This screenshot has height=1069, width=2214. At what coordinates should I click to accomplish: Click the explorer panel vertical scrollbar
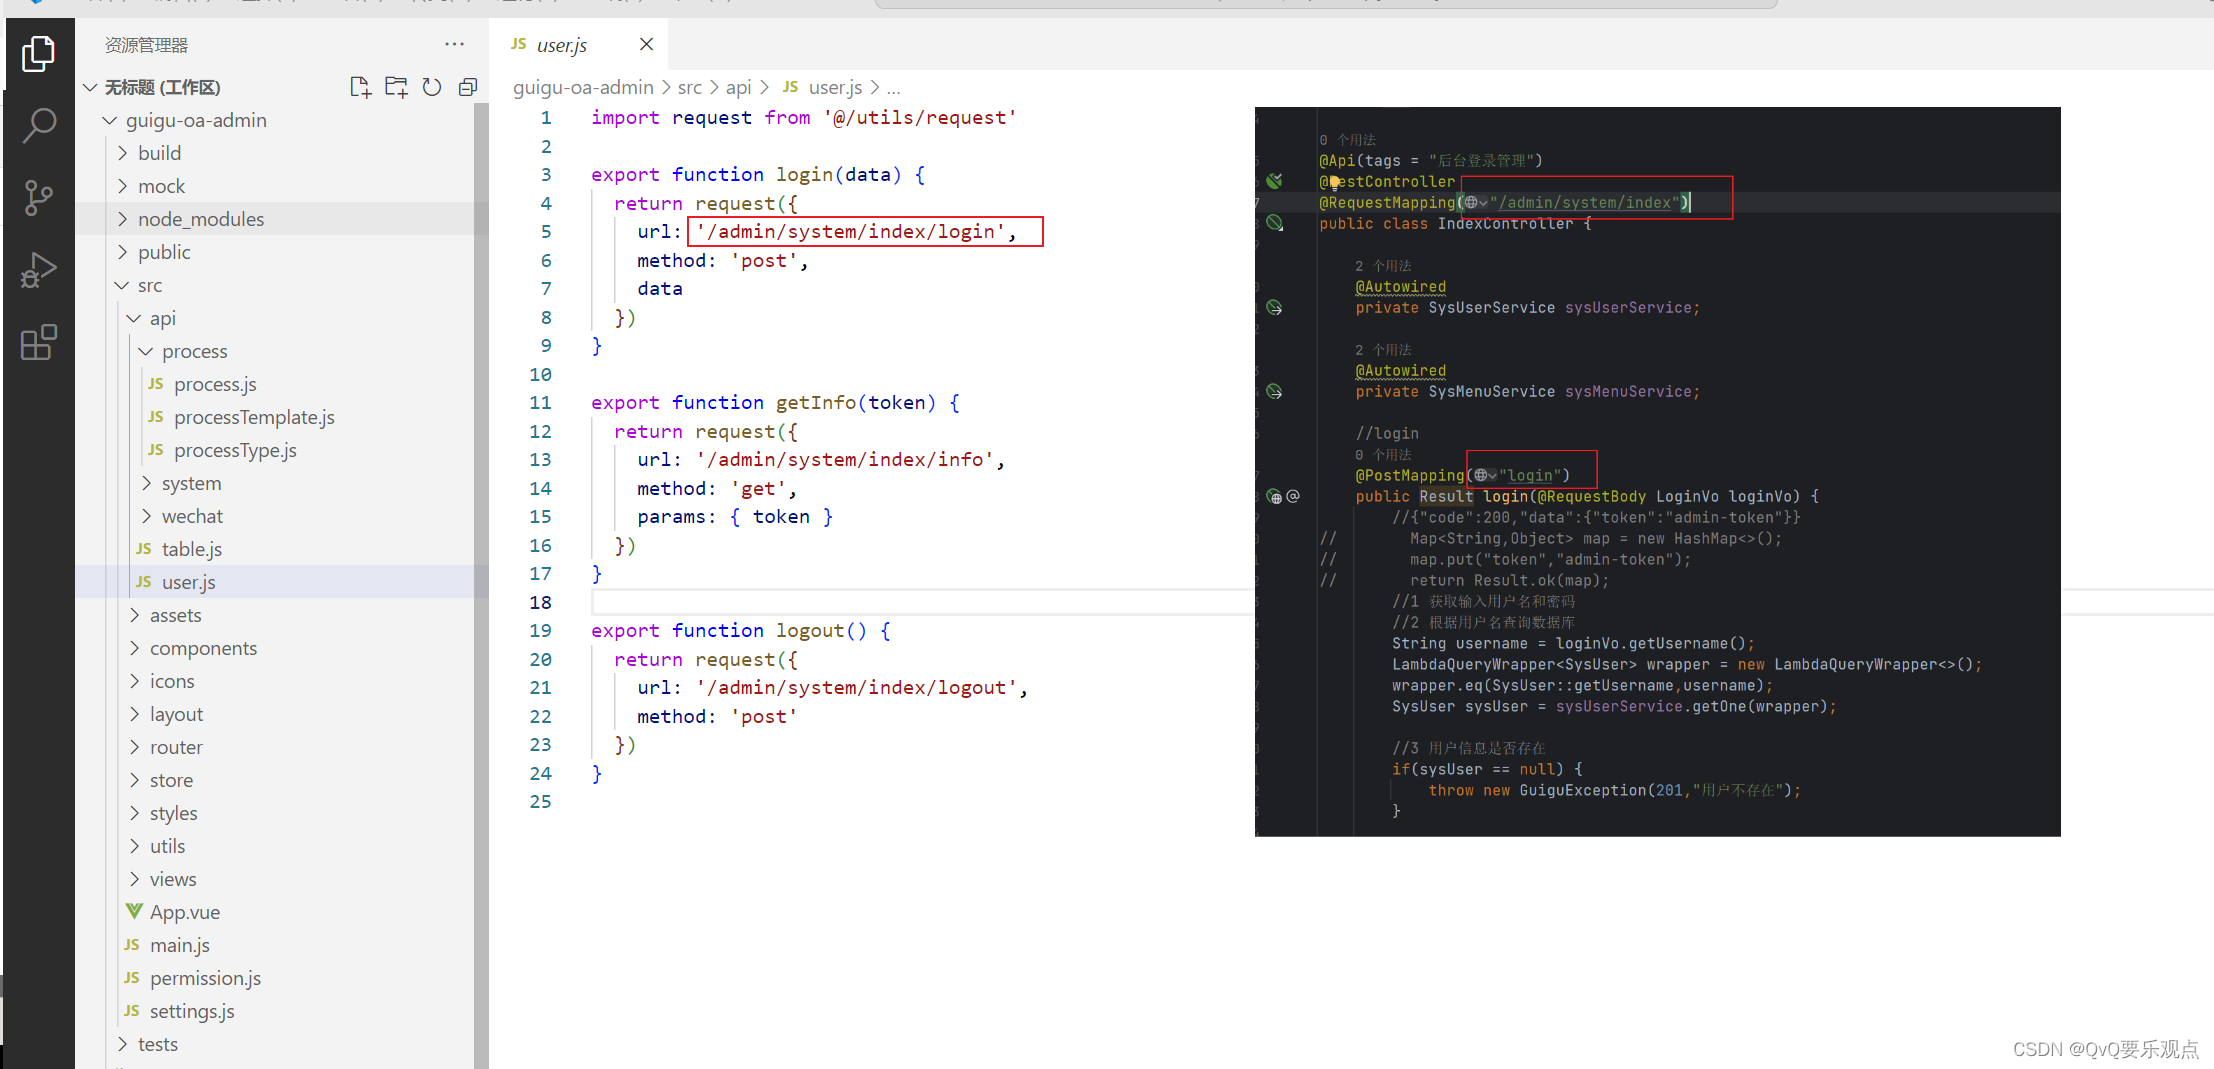point(481,585)
